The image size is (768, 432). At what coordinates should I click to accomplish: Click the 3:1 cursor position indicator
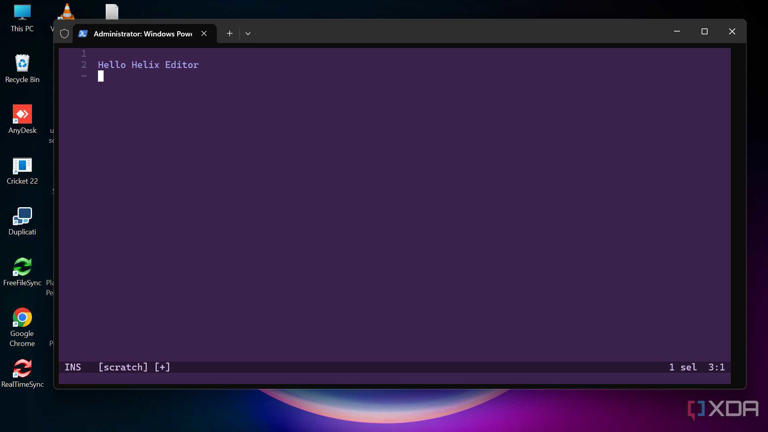click(x=716, y=367)
